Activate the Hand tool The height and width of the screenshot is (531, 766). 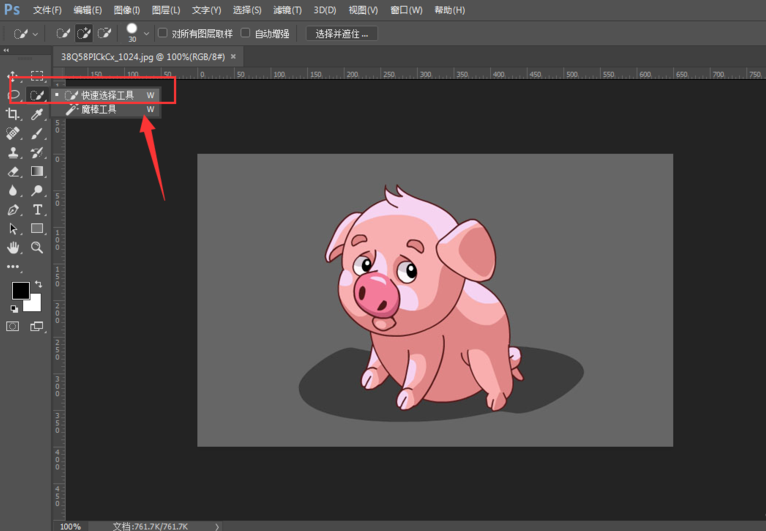(13, 247)
